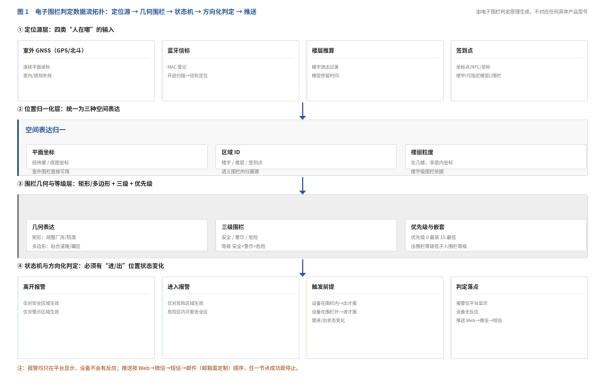
Task: Open the 离开报警 card
Action: 86,317
